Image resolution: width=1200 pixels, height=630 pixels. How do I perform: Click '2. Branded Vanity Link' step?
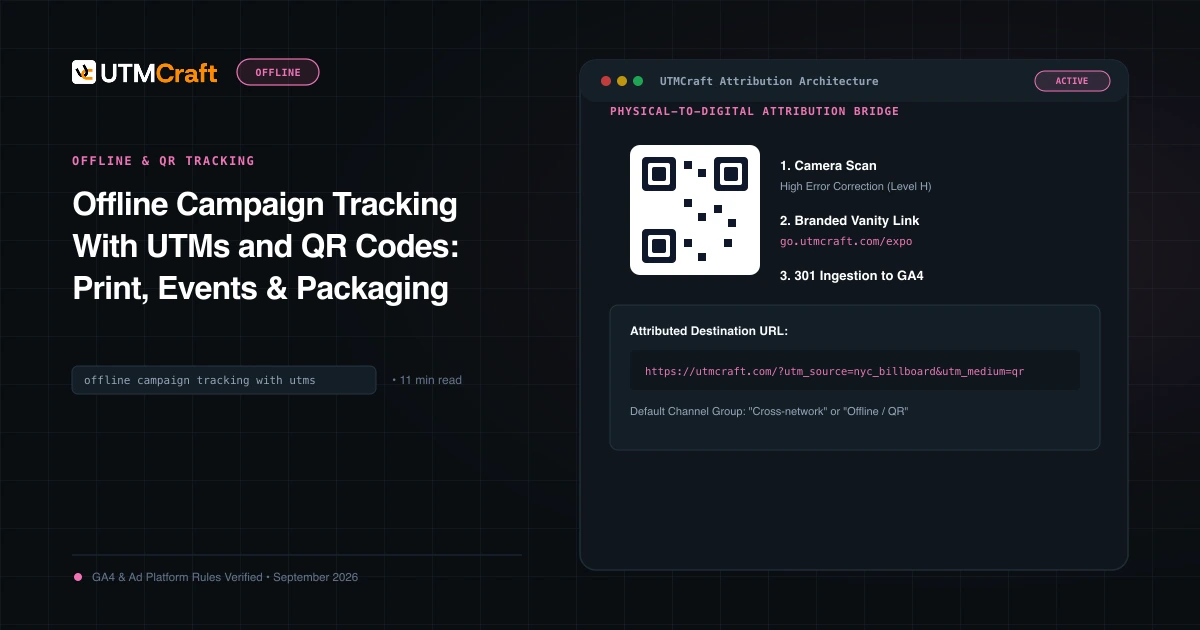tap(850, 220)
